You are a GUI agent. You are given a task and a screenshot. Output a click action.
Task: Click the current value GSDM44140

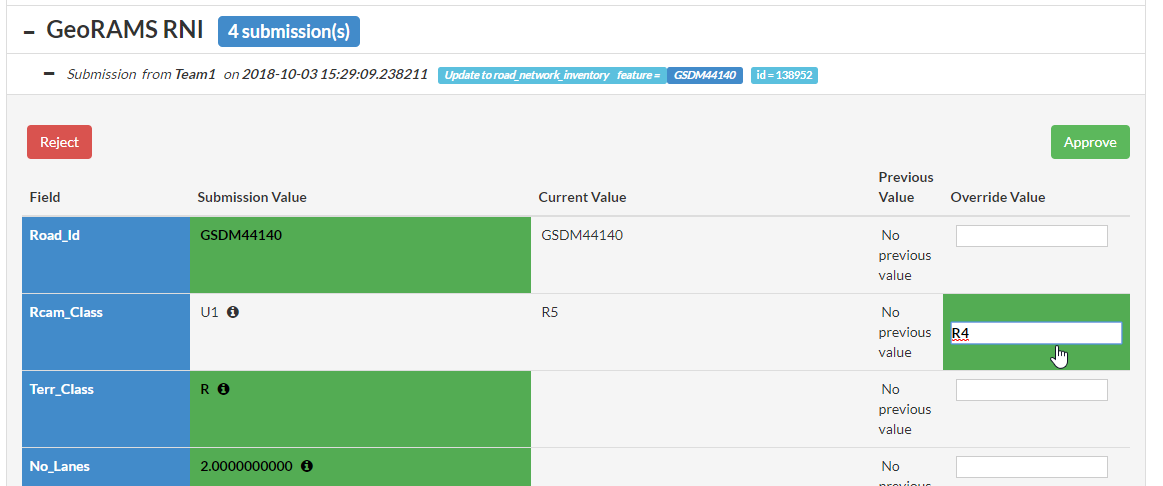(582, 235)
